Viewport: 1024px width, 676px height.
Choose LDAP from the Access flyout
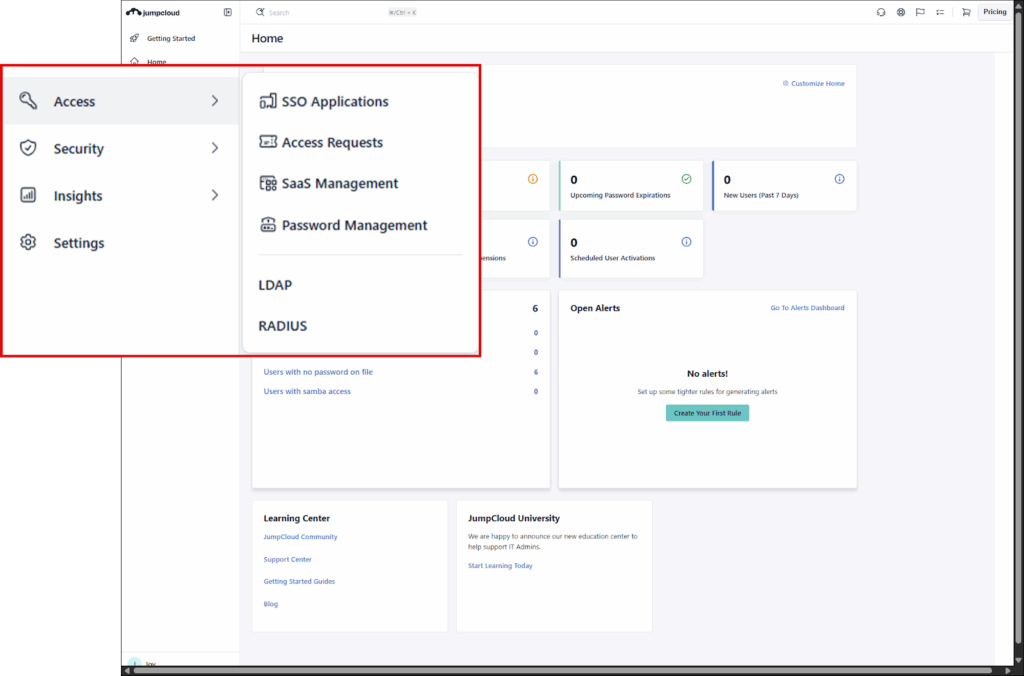coord(275,285)
